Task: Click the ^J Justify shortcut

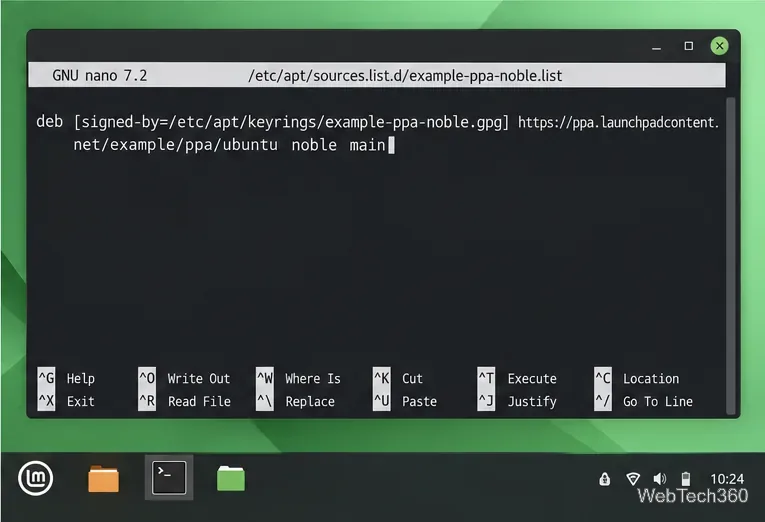Action: click(517, 402)
